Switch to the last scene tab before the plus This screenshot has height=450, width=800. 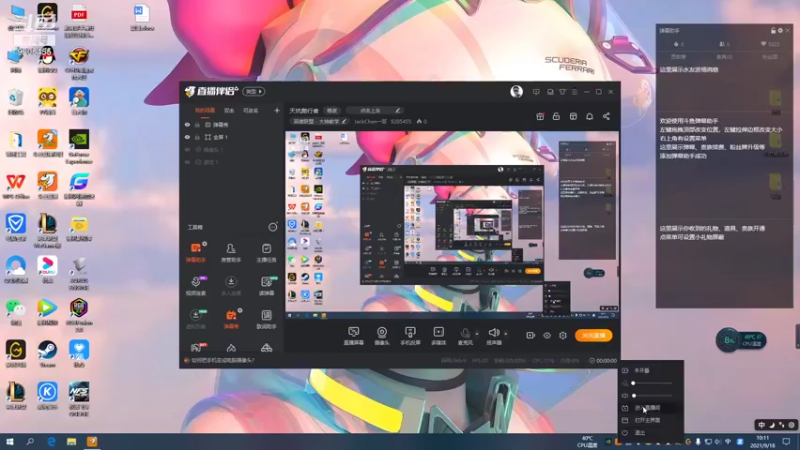pyautogui.click(x=251, y=110)
